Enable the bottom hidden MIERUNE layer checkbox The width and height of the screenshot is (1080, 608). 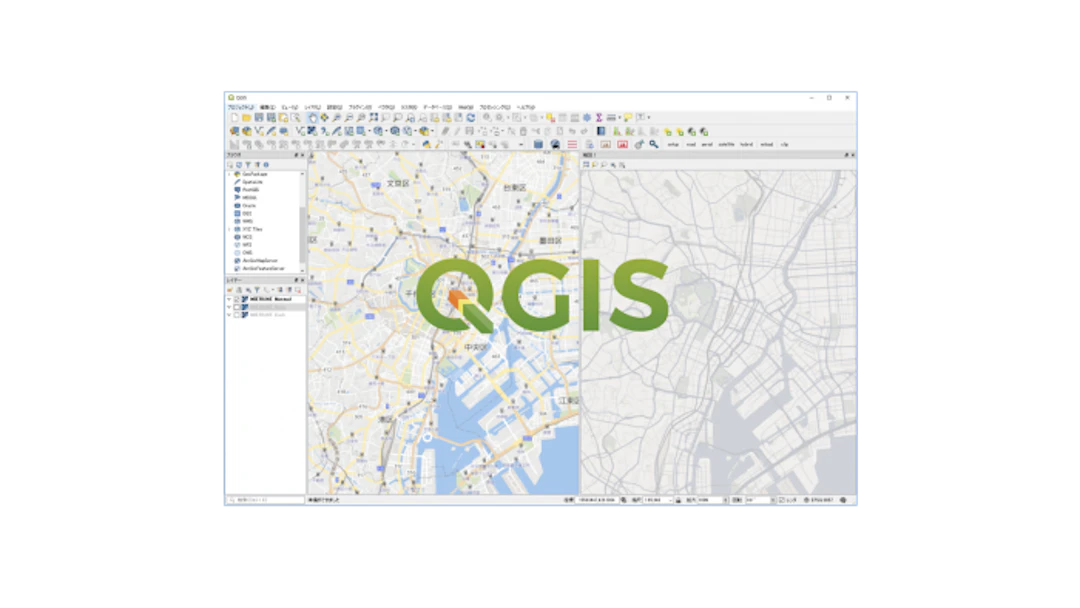click(x=235, y=314)
